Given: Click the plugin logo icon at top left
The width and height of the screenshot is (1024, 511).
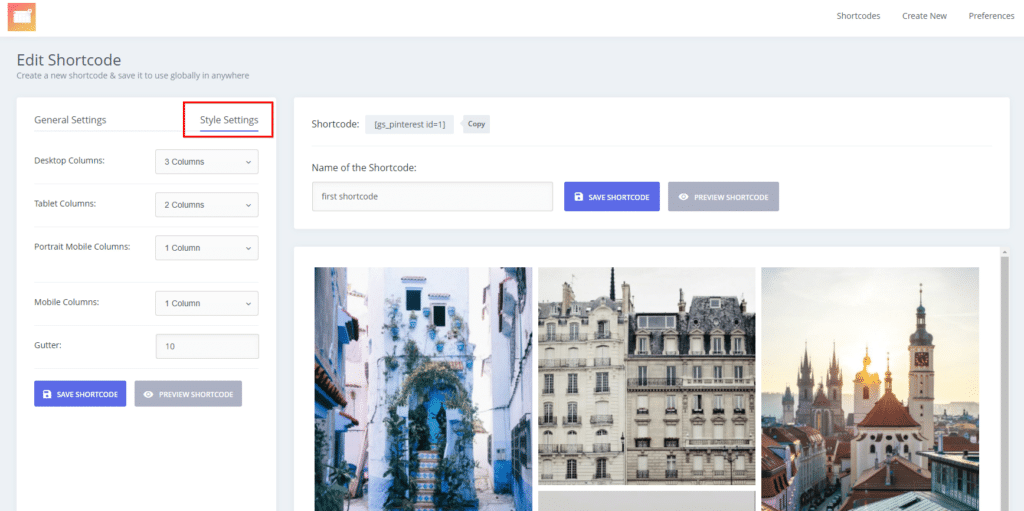Looking at the screenshot, I should pos(22,16).
